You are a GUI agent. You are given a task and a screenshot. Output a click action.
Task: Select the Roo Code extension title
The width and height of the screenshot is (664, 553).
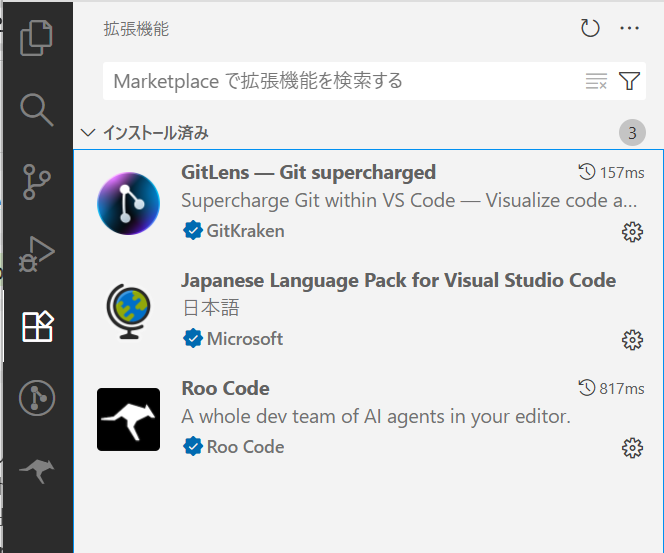(x=225, y=388)
